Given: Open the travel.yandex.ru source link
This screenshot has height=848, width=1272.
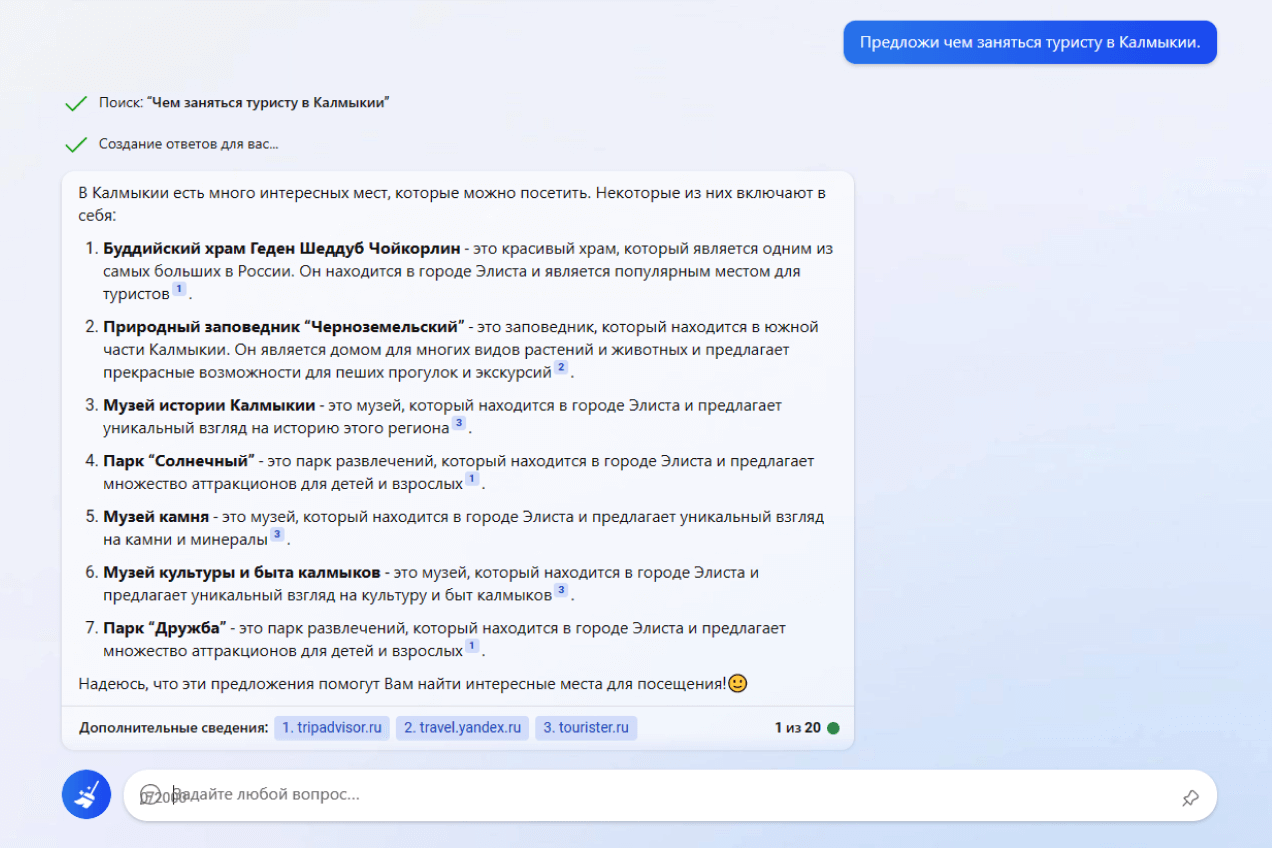Looking at the screenshot, I should click(x=461, y=728).
